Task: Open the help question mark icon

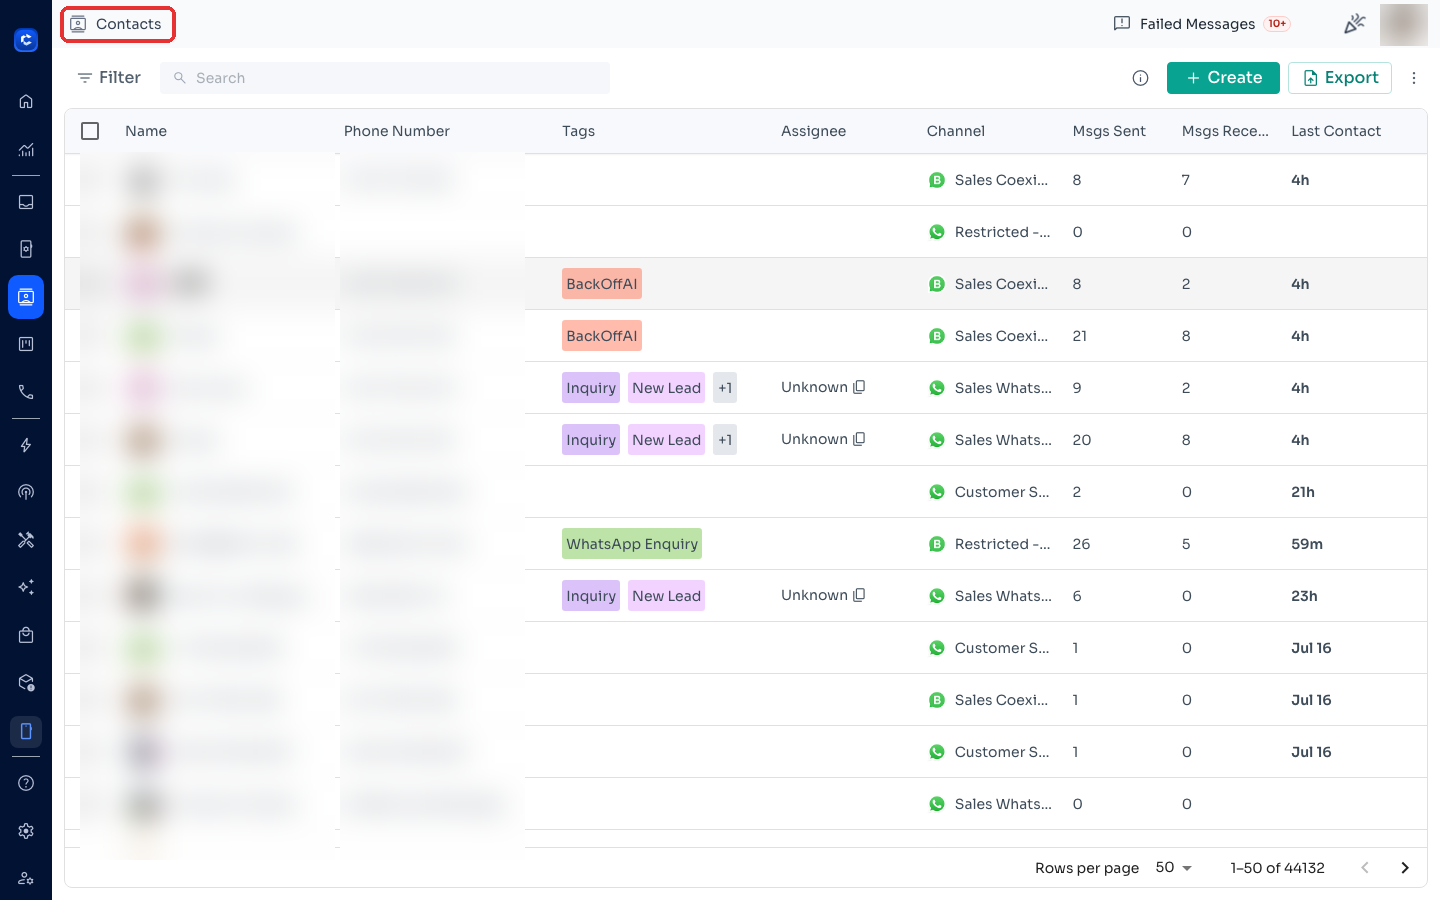Action: [26, 783]
